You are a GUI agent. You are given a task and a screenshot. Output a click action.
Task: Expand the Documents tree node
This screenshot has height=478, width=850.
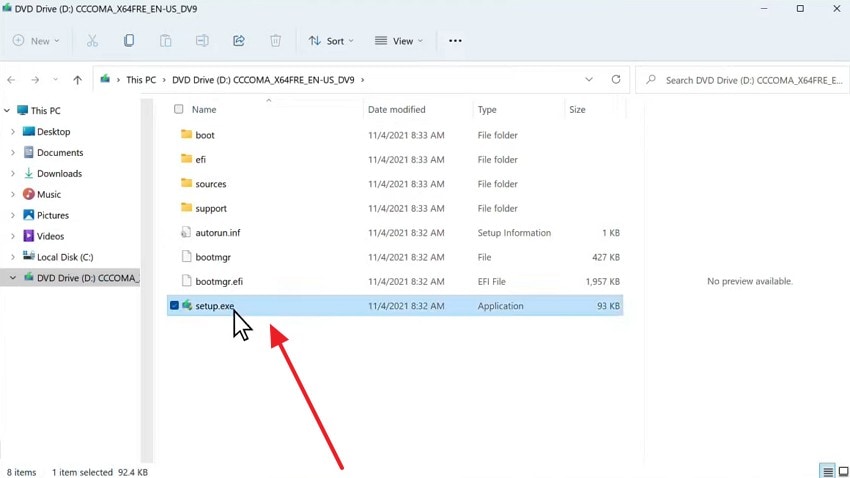(13, 153)
